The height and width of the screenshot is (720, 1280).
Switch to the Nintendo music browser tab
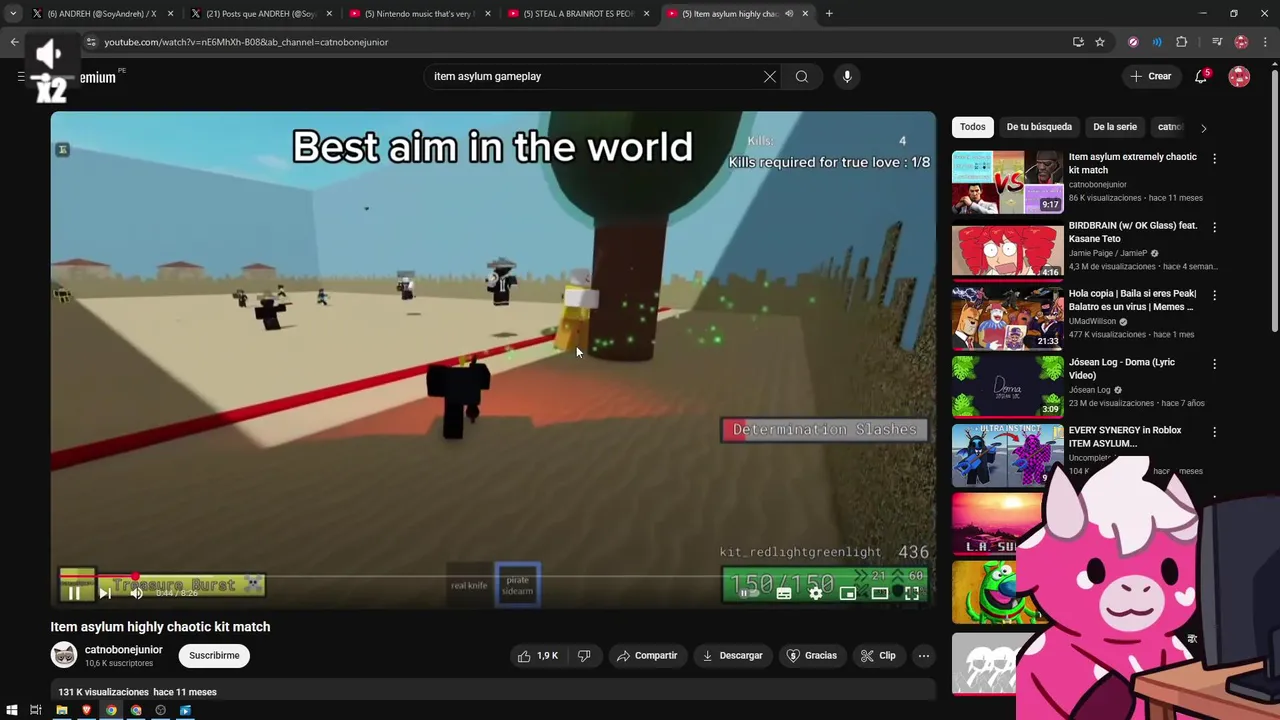(420, 14)
